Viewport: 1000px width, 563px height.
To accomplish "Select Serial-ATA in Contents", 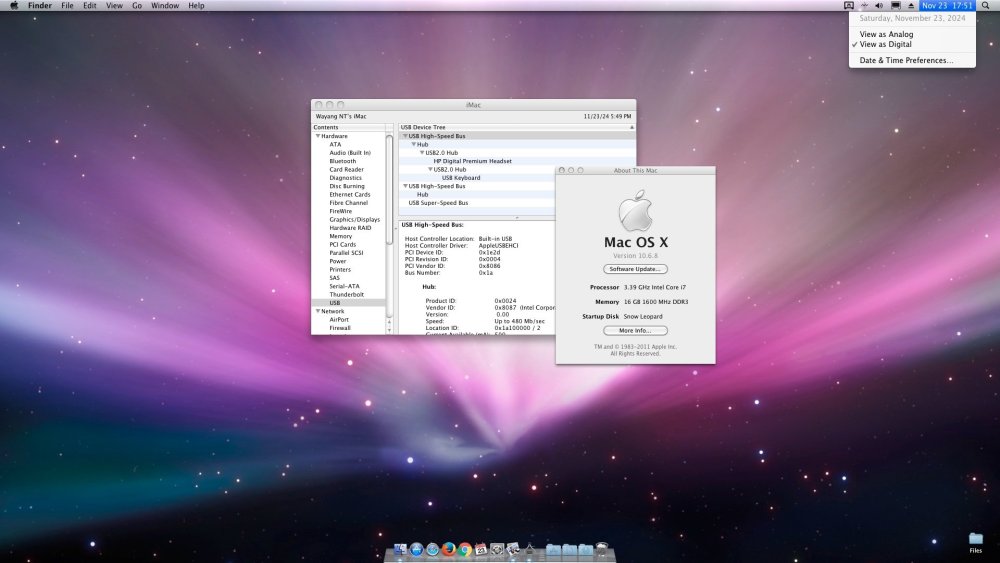I will pyautogui.click(x=344, y=286).
